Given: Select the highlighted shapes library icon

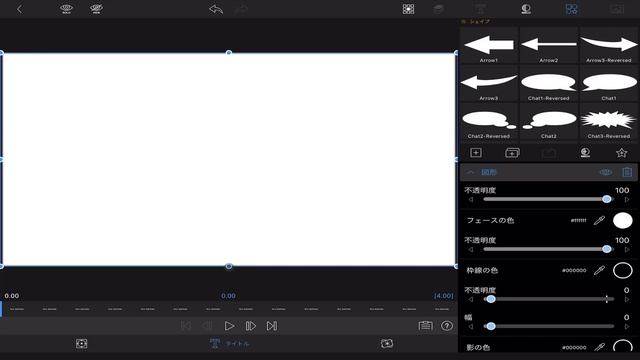Looking at the screenshot, I should (x=571, y=9).
